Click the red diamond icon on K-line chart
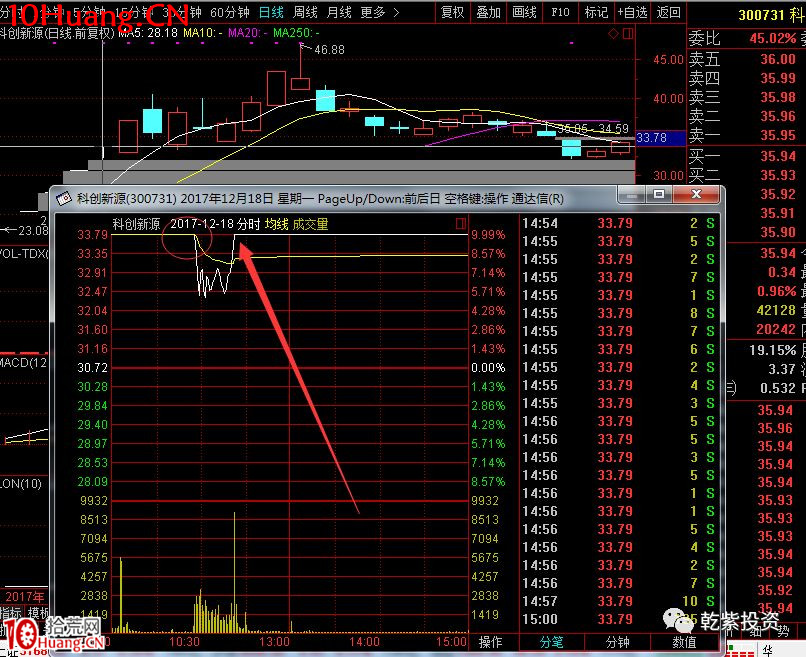Screen dimensions: 806x657 tap(613, 34)
